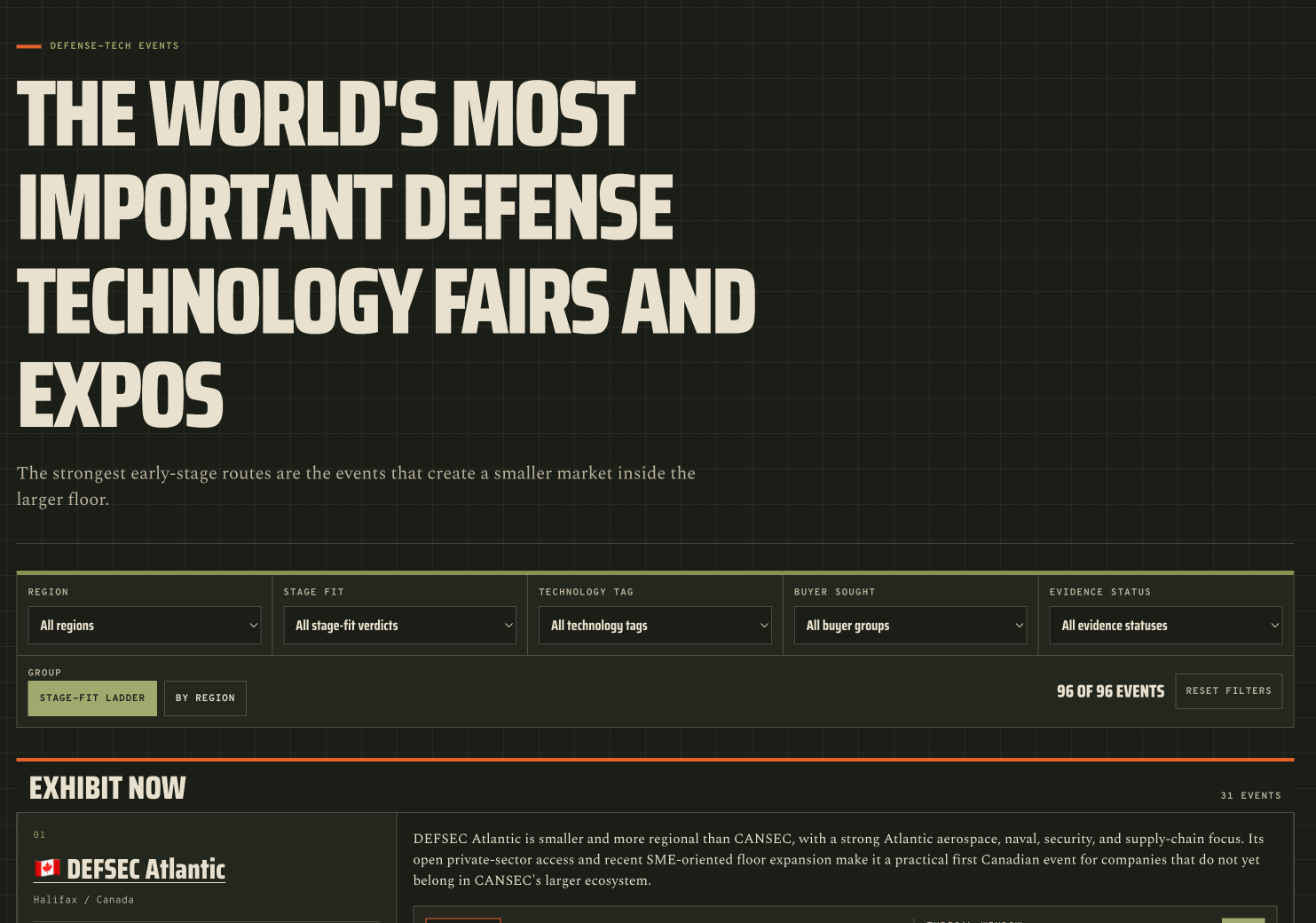1316x923 pixels.
Task: Click the 'STAGE FIT' filter label
Action: [x=314, y=592]
